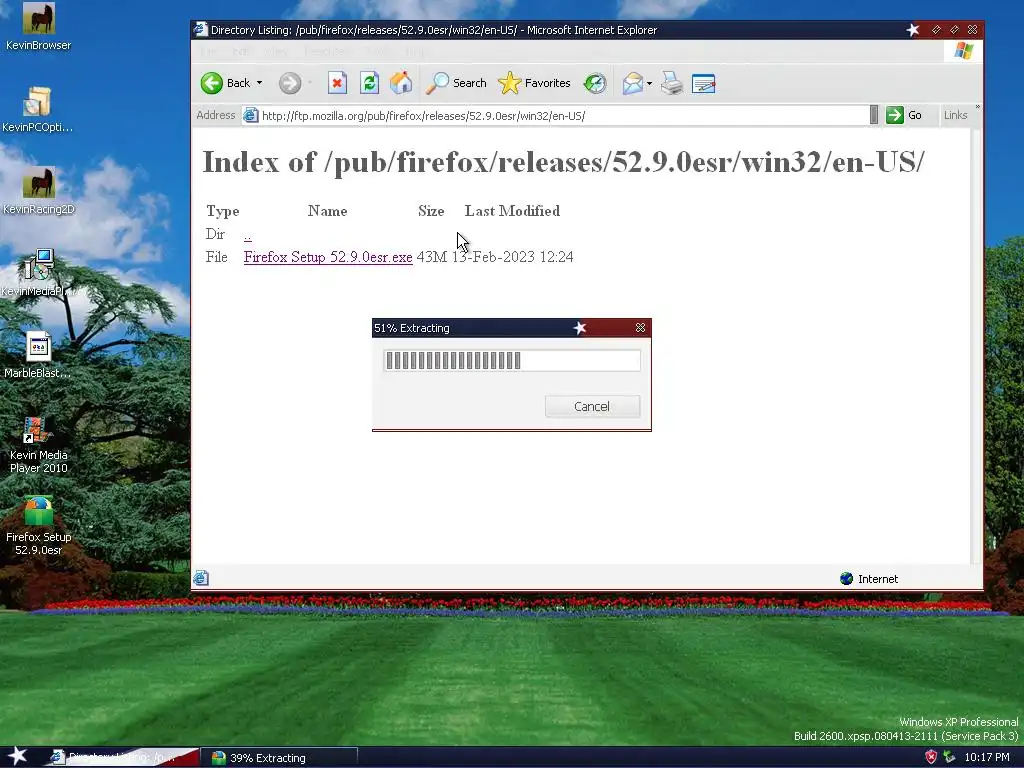The width and height of the screenshot is (1024, 768).
Task: Click the '43M' file size text
Action: (432, 257)
